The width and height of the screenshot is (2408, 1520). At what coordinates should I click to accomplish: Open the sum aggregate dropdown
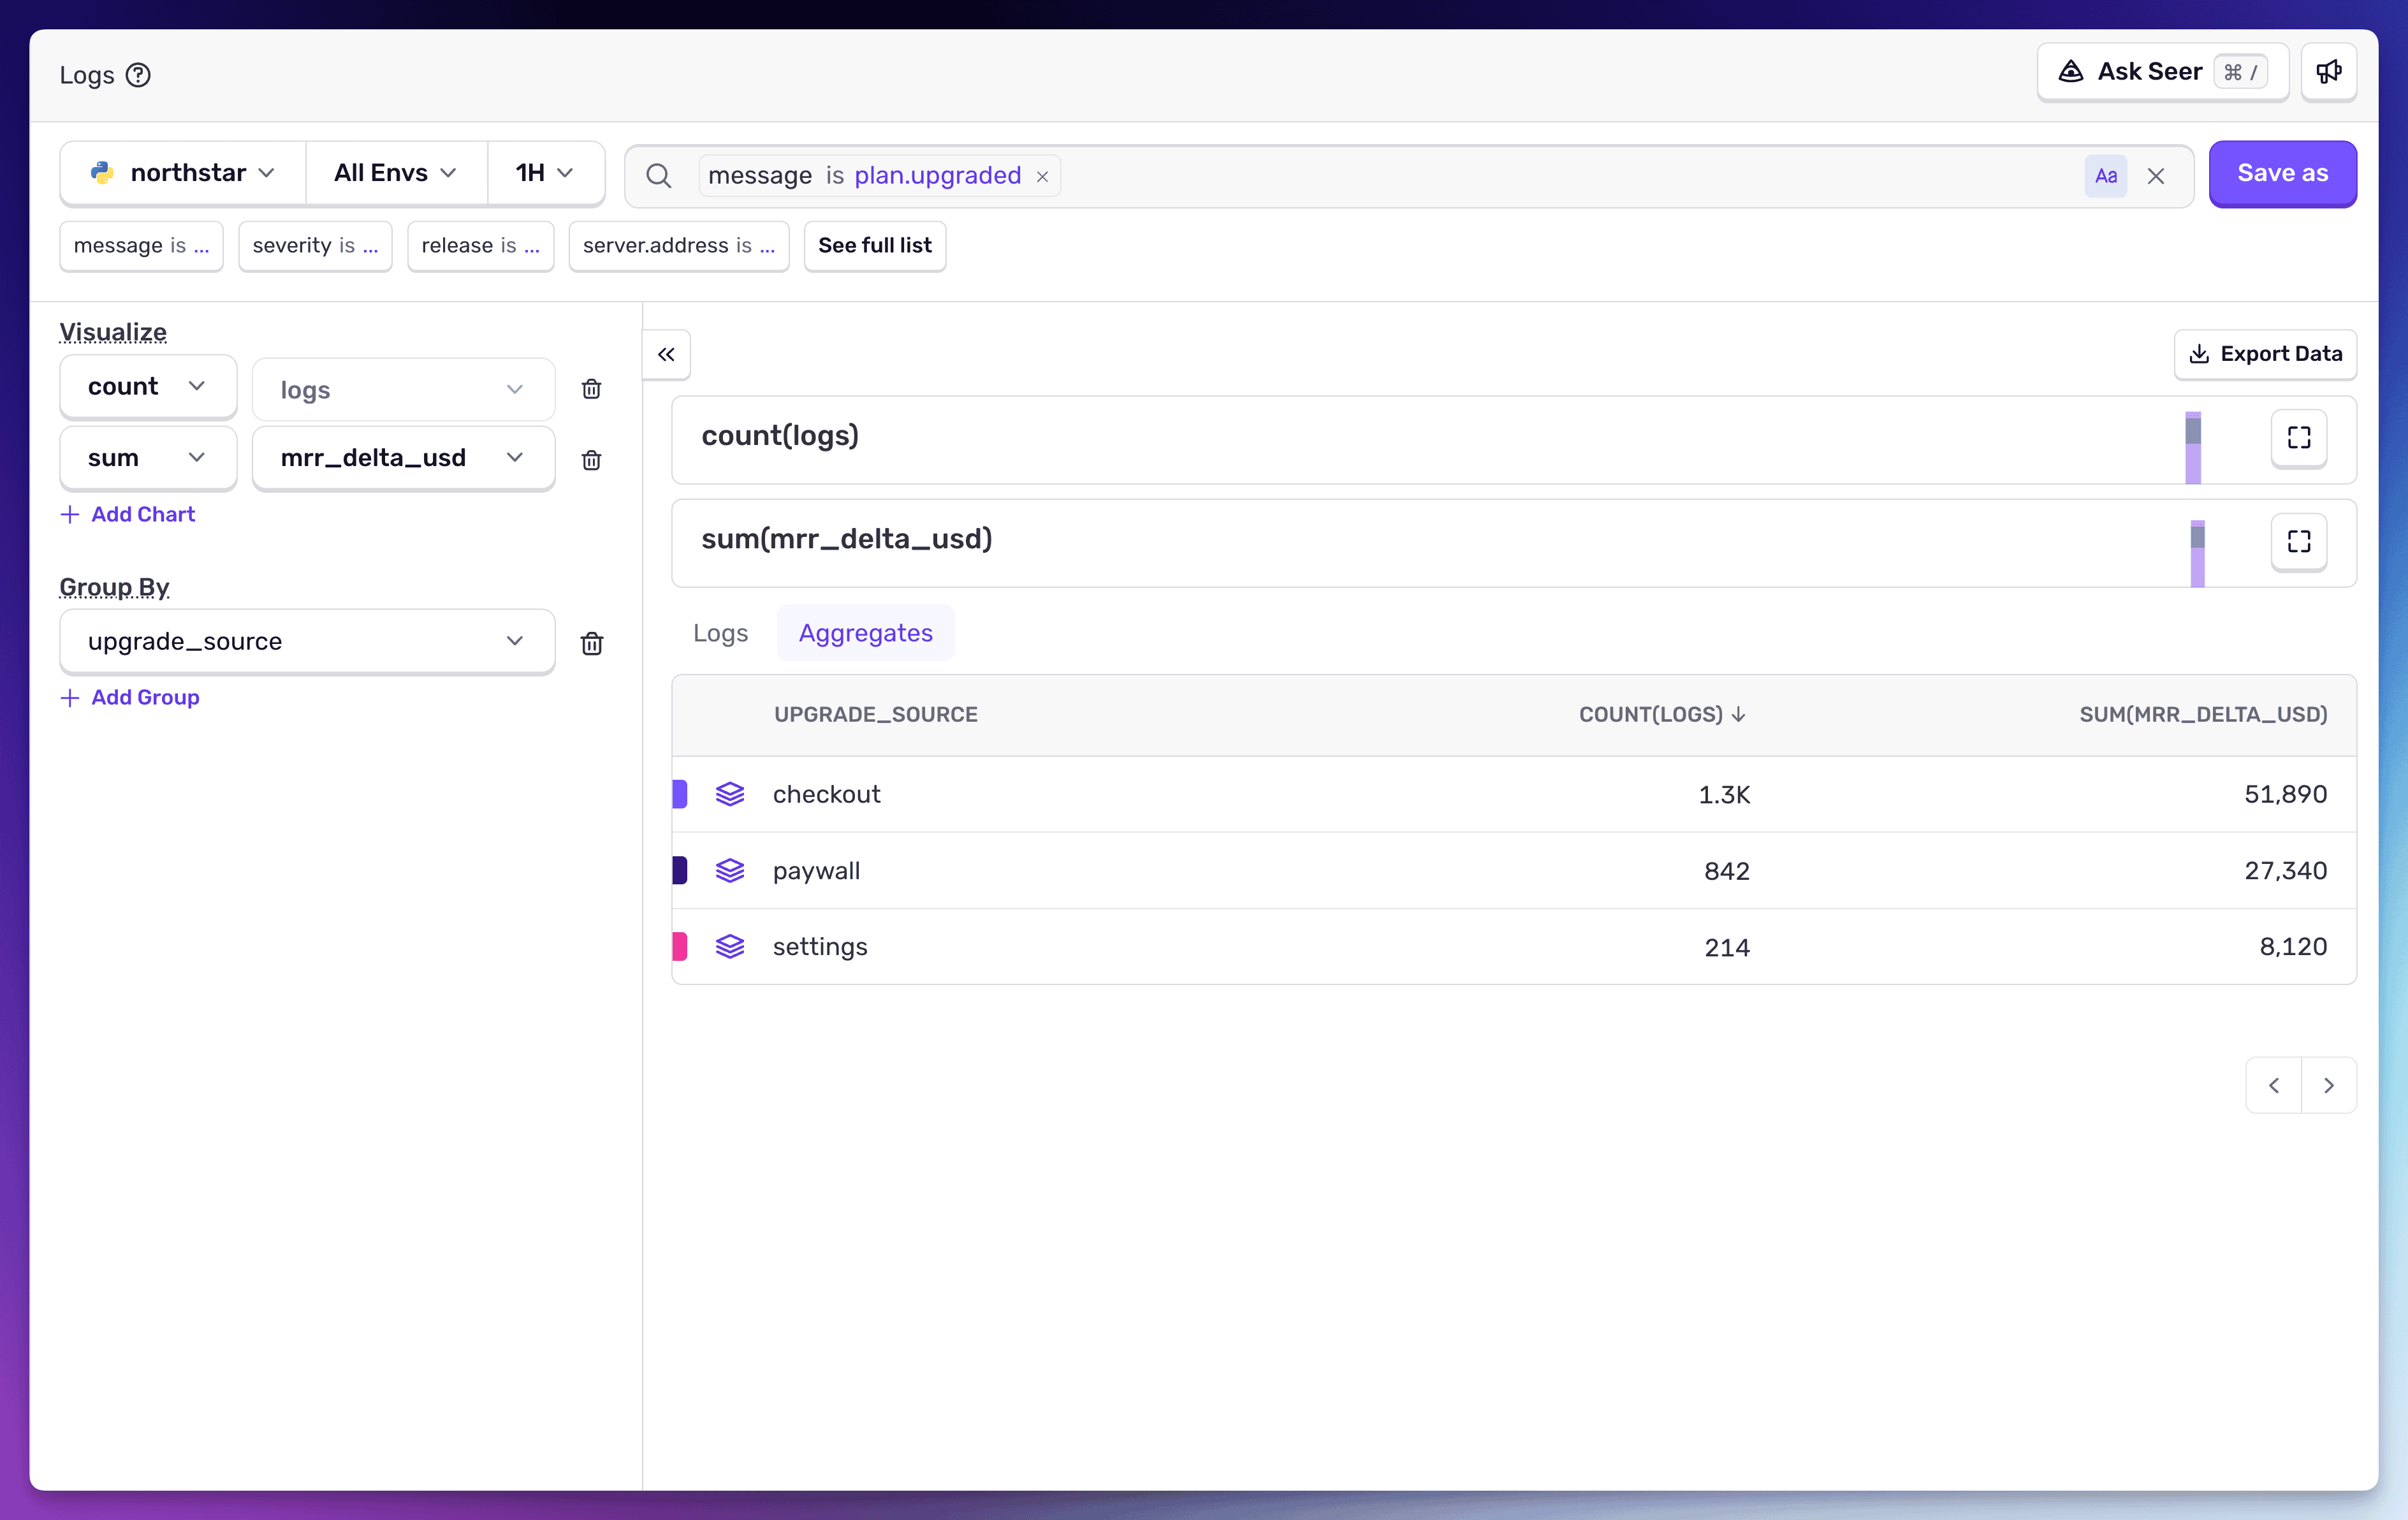click(148, 458)
